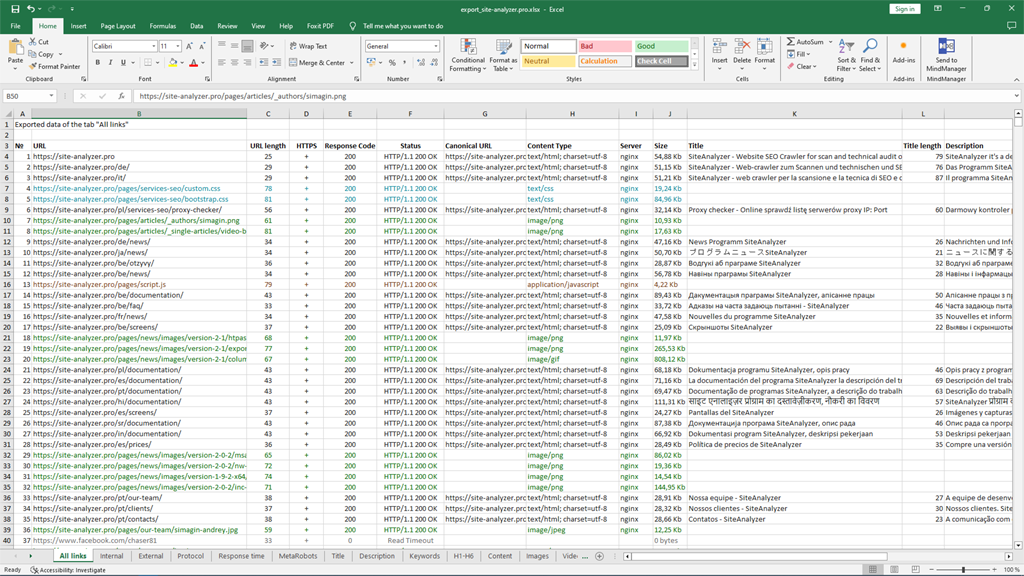Open the font size dropdown
The width and height of the screenshot is (1024, 576).
(178, 46)
